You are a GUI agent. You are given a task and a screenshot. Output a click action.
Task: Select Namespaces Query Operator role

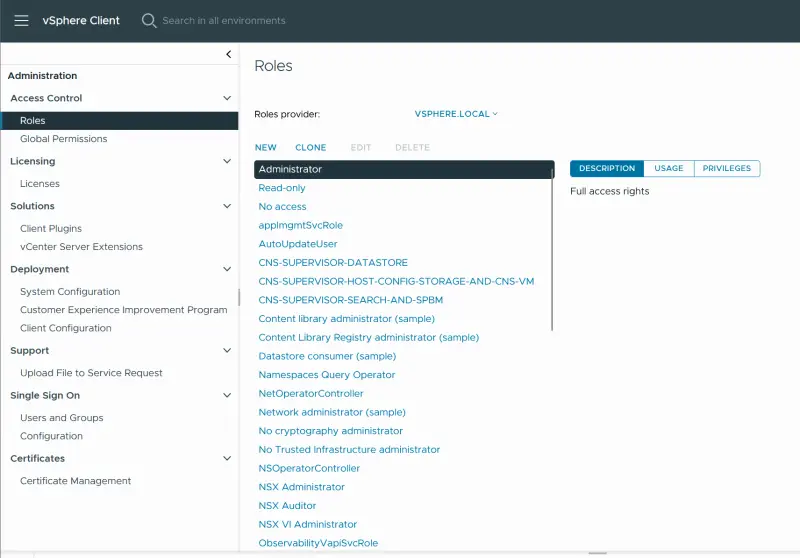tap(327, 375)
